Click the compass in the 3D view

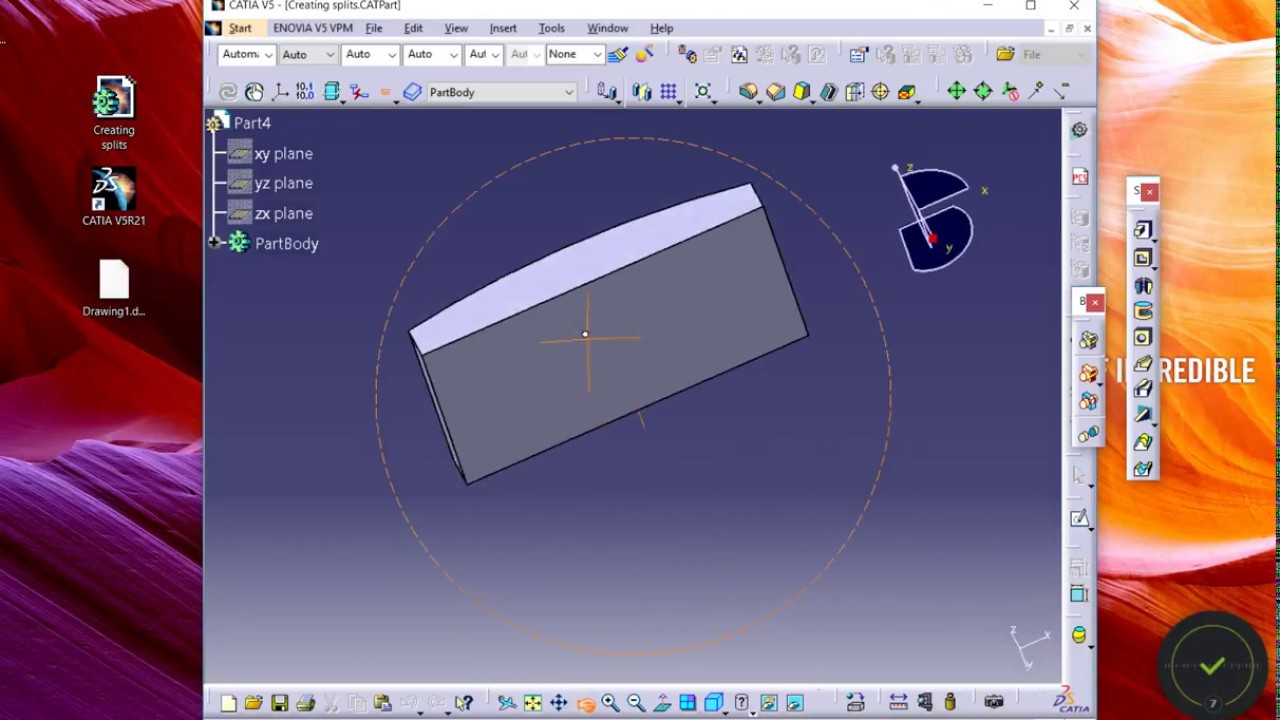(x=935, y=220)
